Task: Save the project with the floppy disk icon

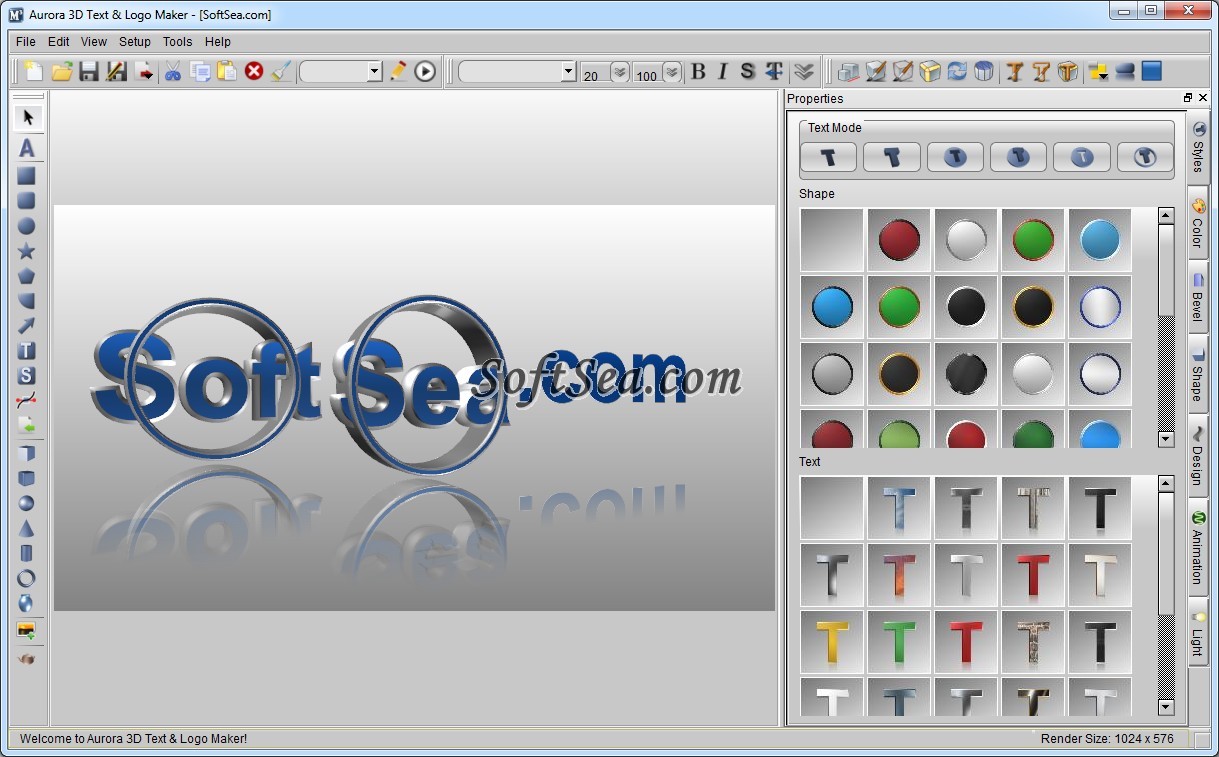Action: coord(89,71)
